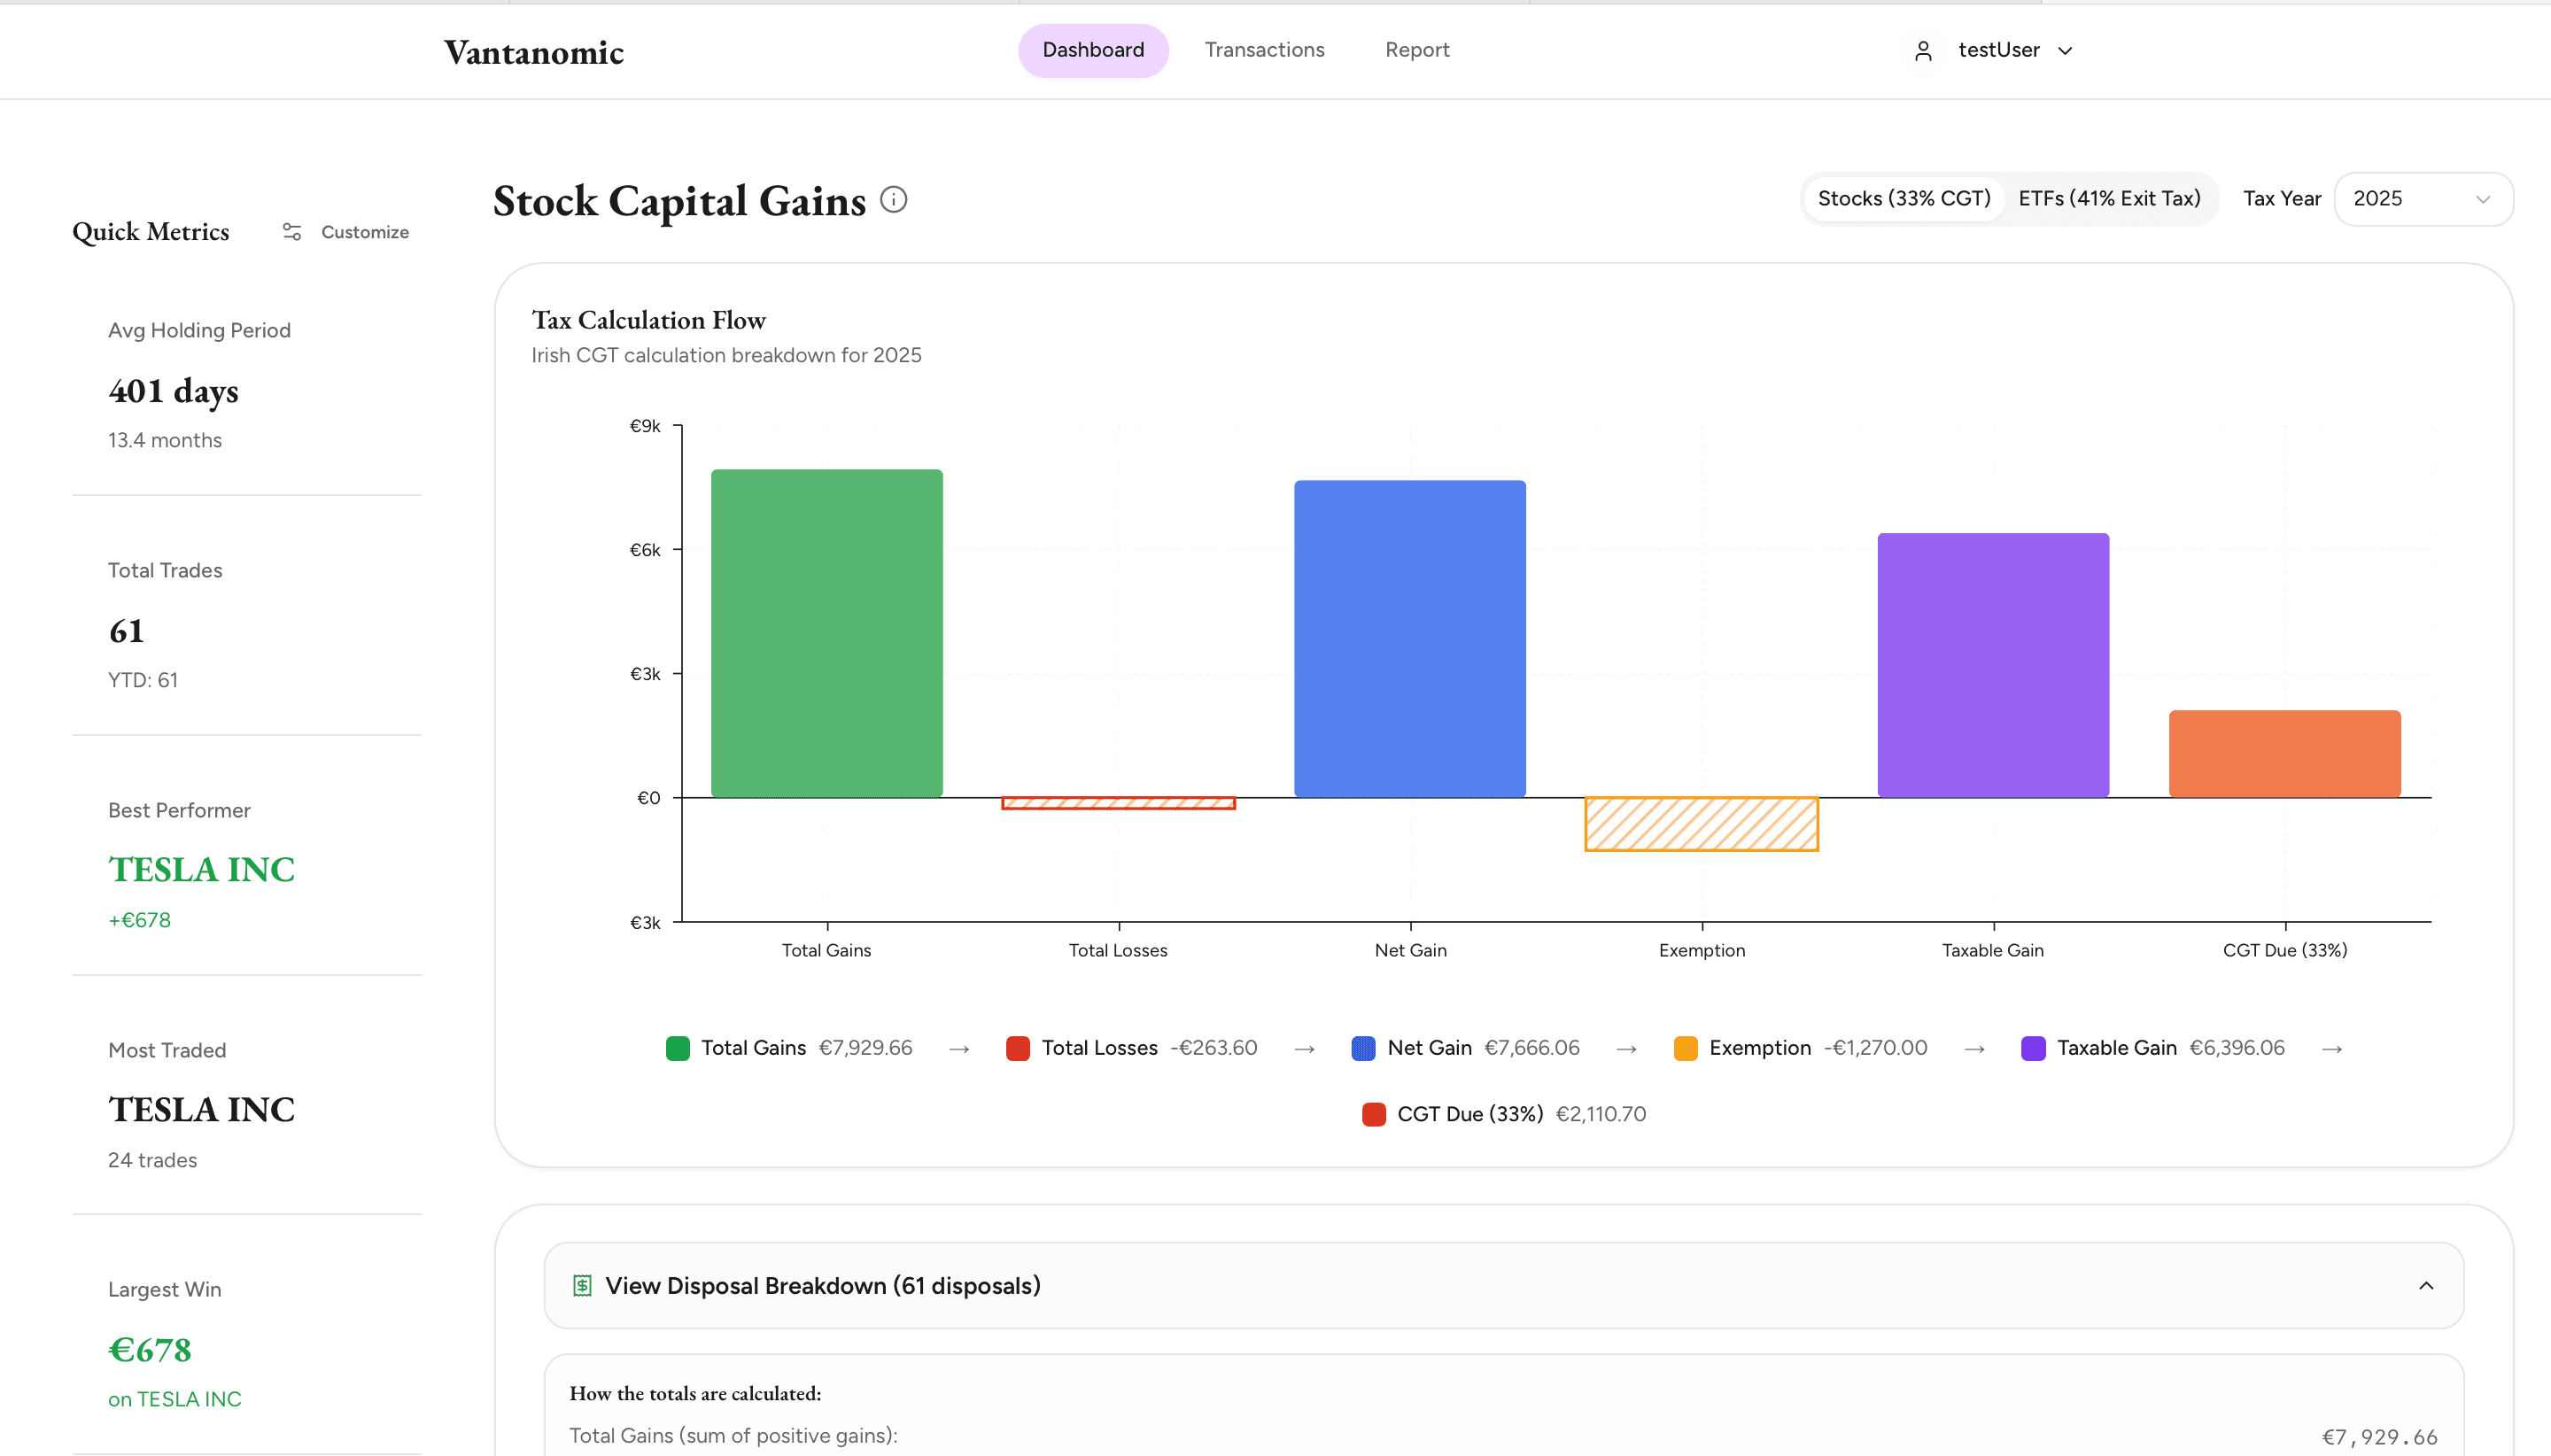Screen dimensions: 2551x1456
Task: Select the Dashboard tab
Action: [x=1093, y=49]
